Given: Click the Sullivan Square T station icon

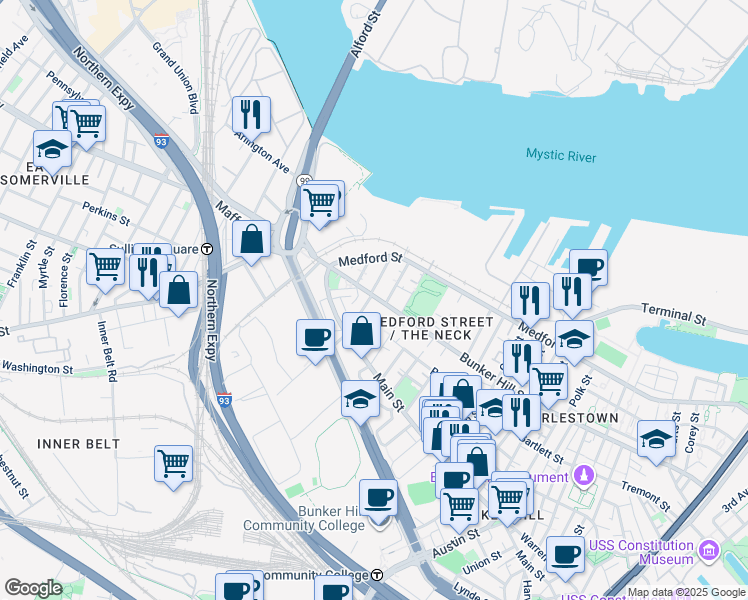Looking at the screenshot, I should point(207,249).
